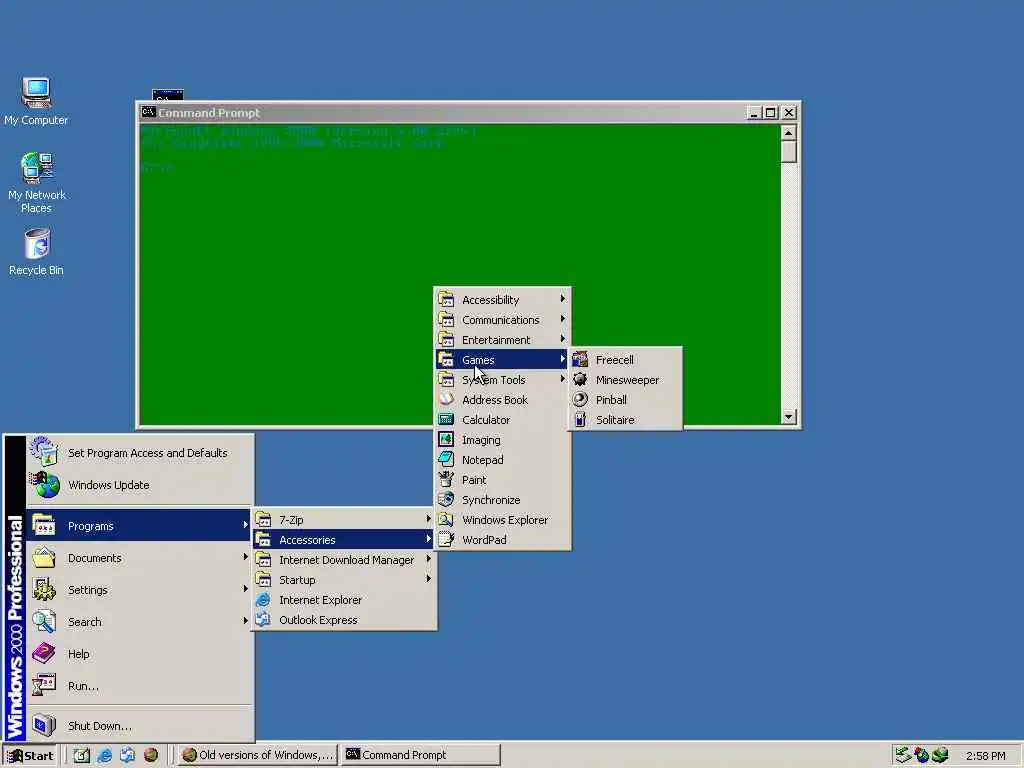Launch Solitaire from the Games submenu

tap(626, 420)
